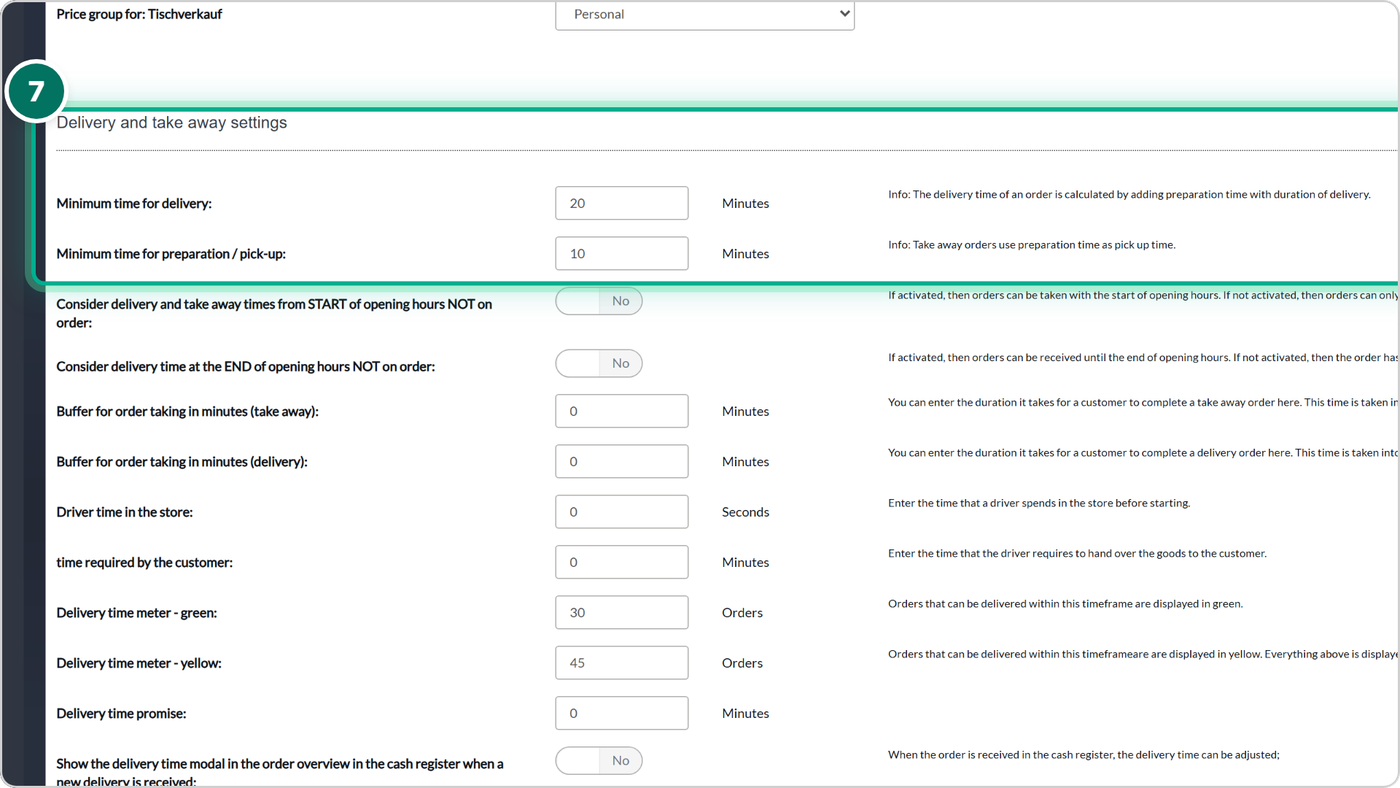Select info text about orders displayed in yellow

[x=1143, y=654]
